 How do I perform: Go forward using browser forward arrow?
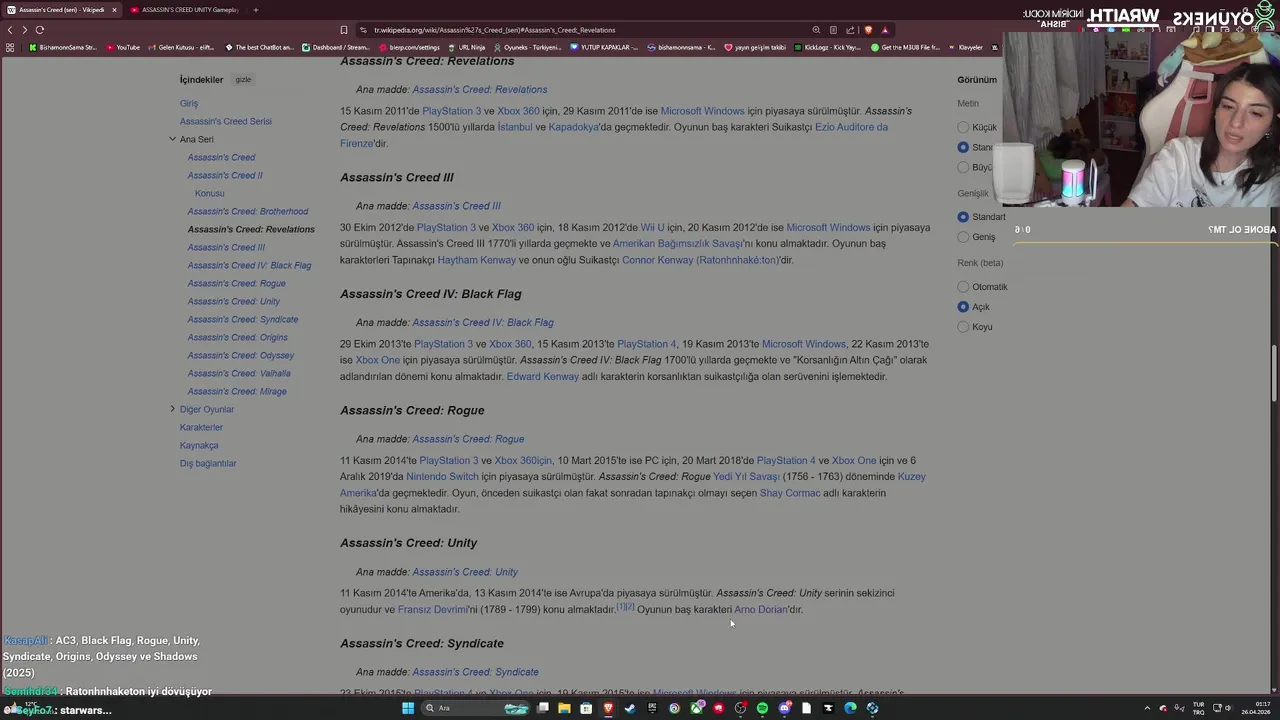(24, 30)
